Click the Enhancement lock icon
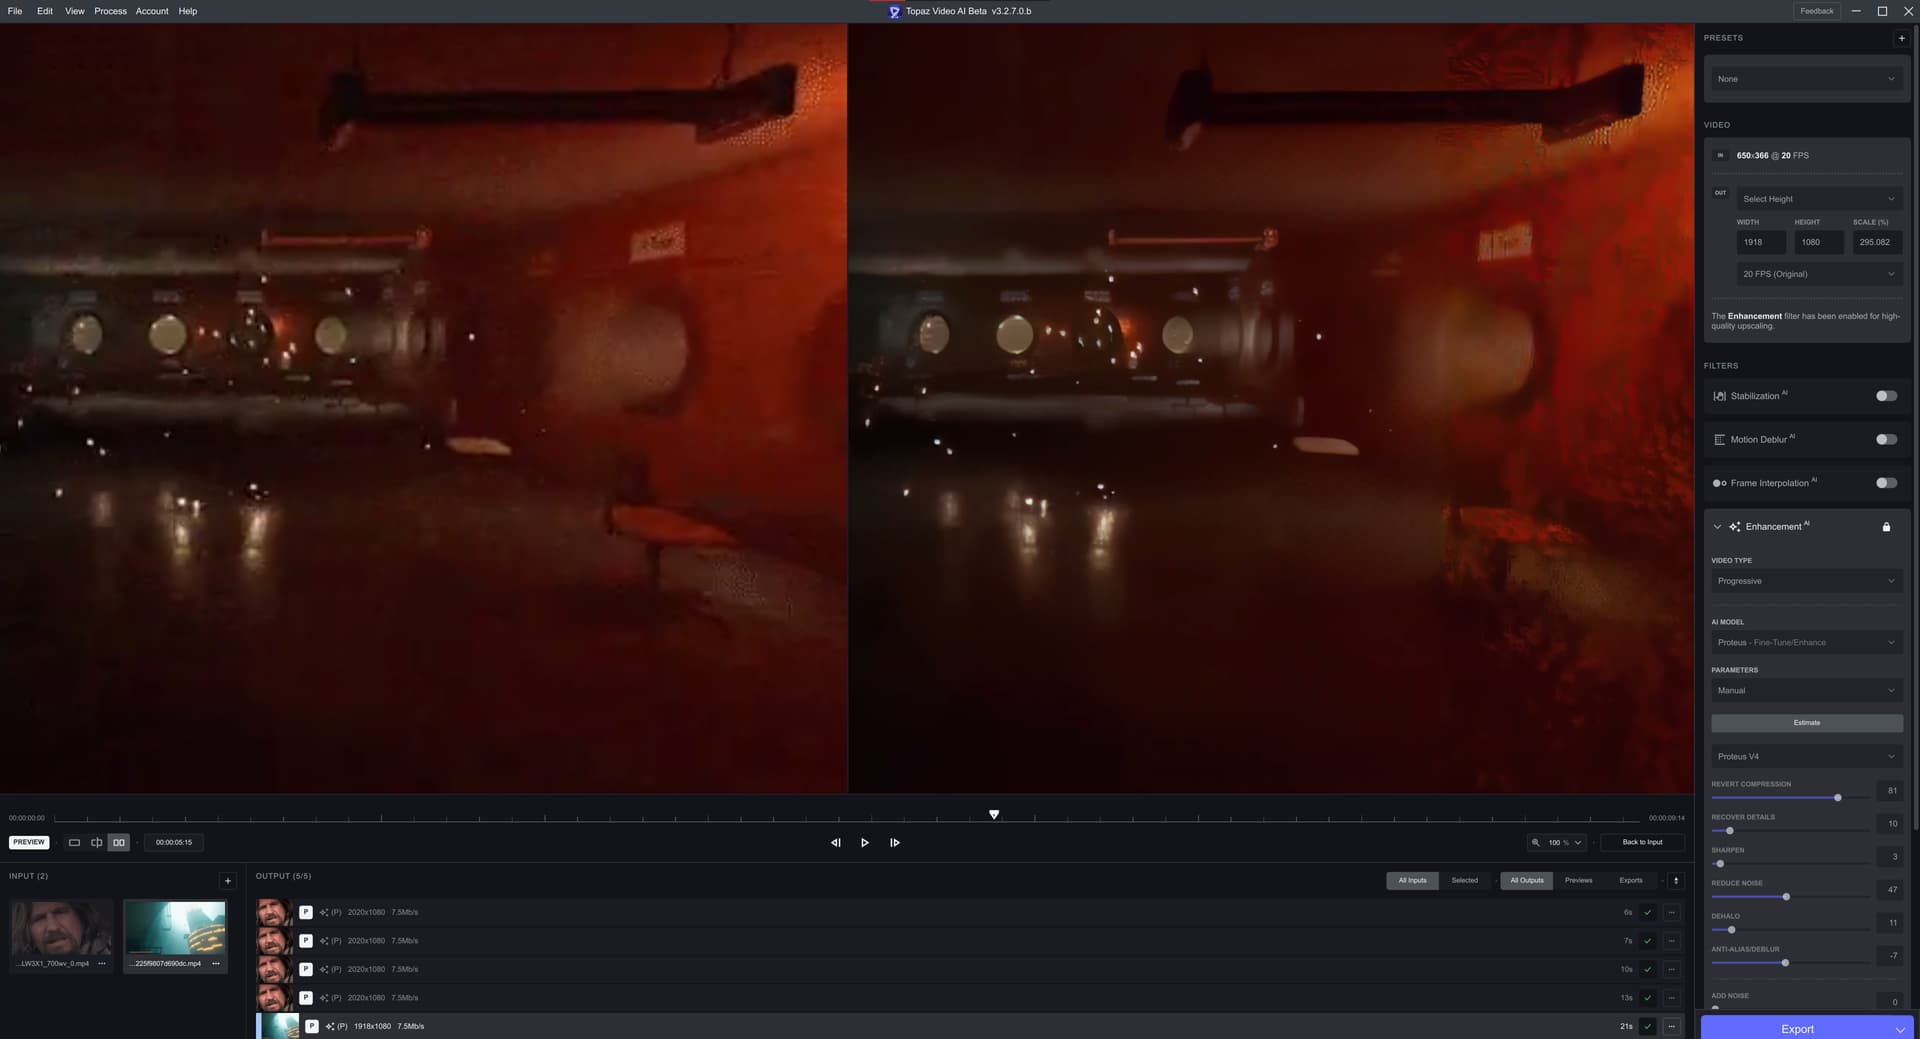Screen dimensions: 1920x1039 tap(1886, 527)
